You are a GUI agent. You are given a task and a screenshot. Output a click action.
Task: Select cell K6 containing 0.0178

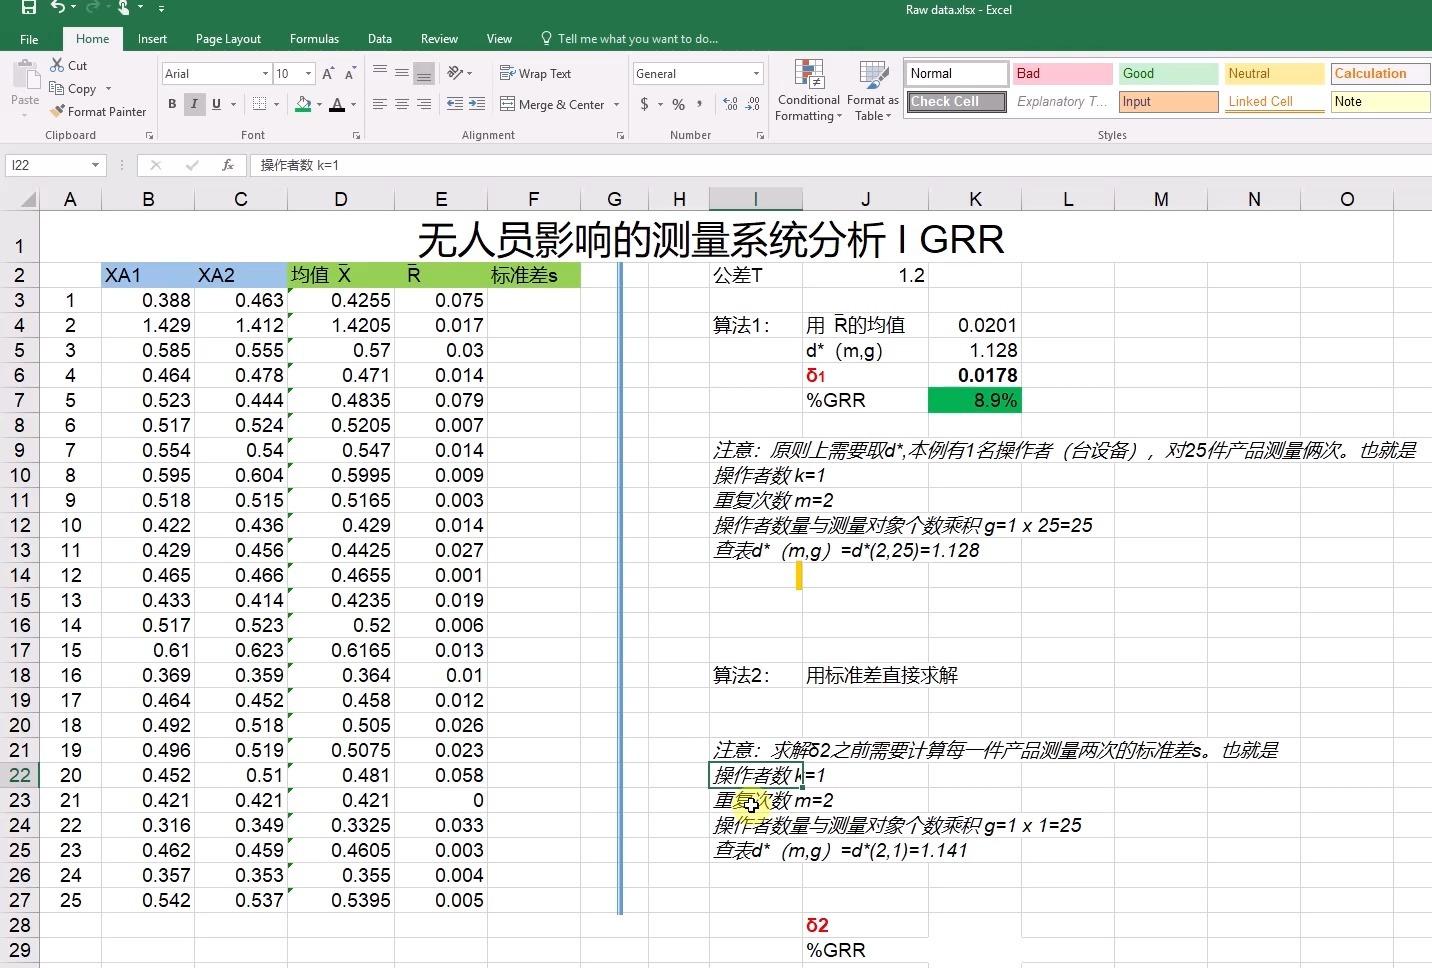tap(975, 375)
